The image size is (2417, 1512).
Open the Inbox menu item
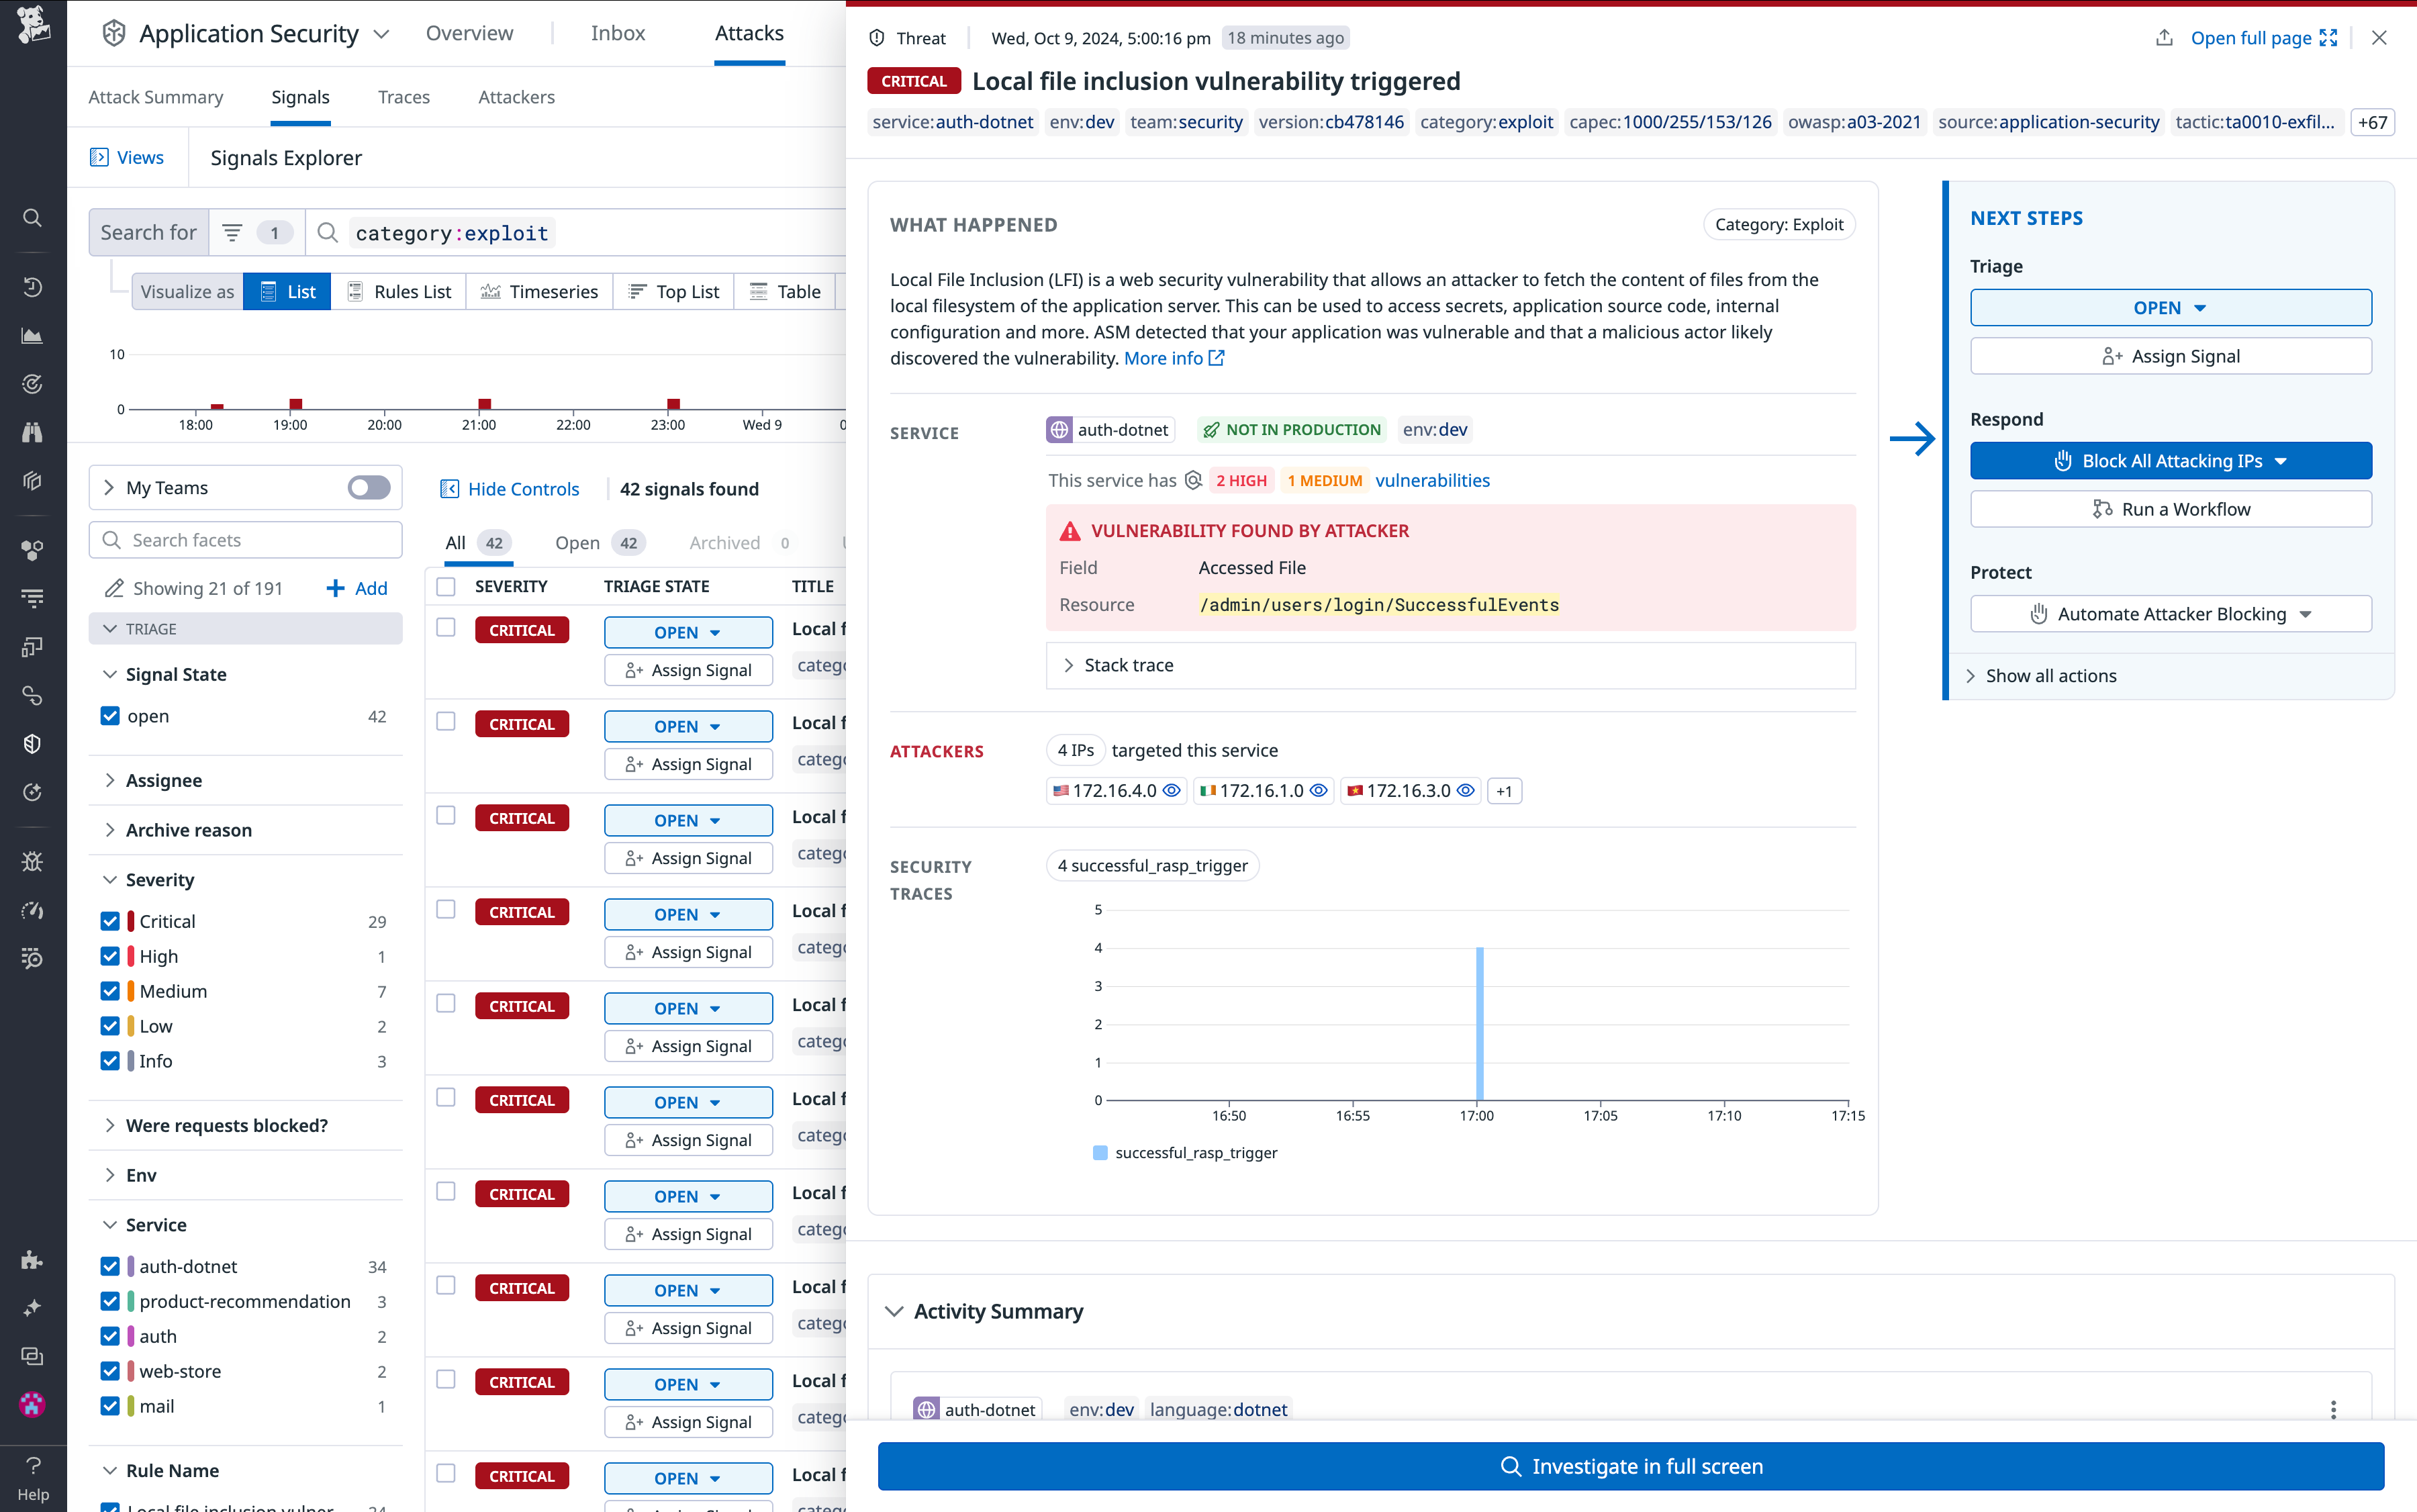point(617,33)
